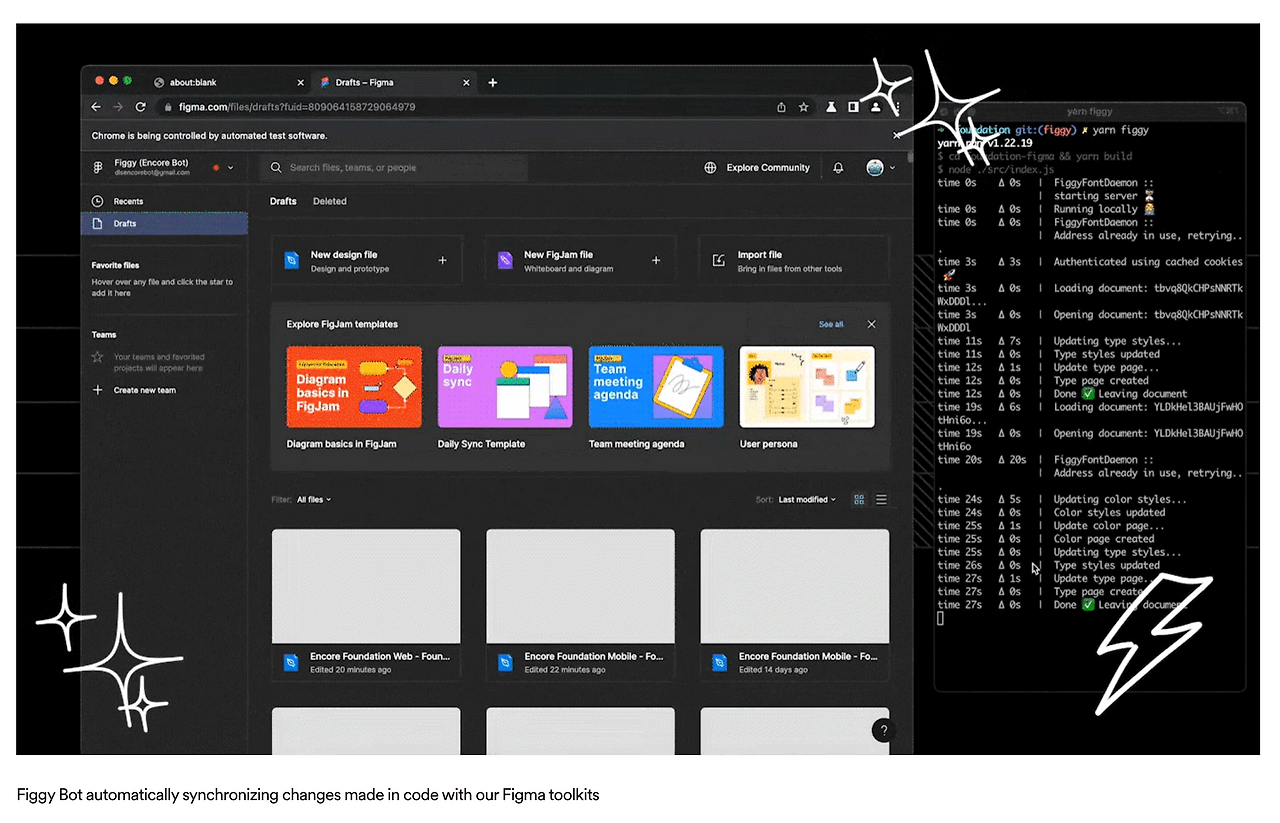Open the user avatar account dropdown
Image resolution: width=1280 pixels, height=823 pixels.
[880, 168]
